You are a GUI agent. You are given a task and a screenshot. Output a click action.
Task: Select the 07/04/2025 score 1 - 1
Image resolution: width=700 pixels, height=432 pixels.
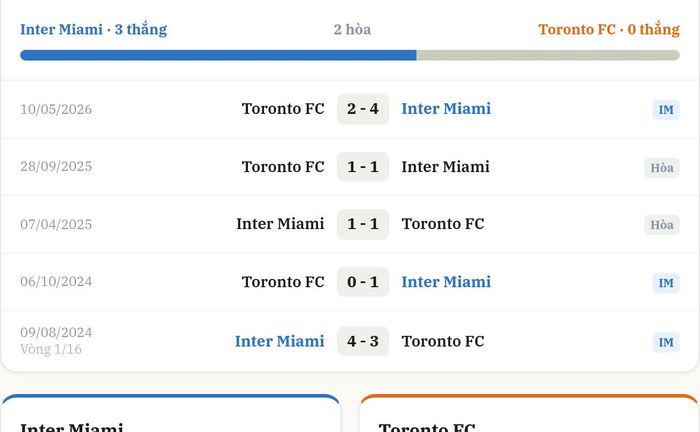tap(363, 224)
